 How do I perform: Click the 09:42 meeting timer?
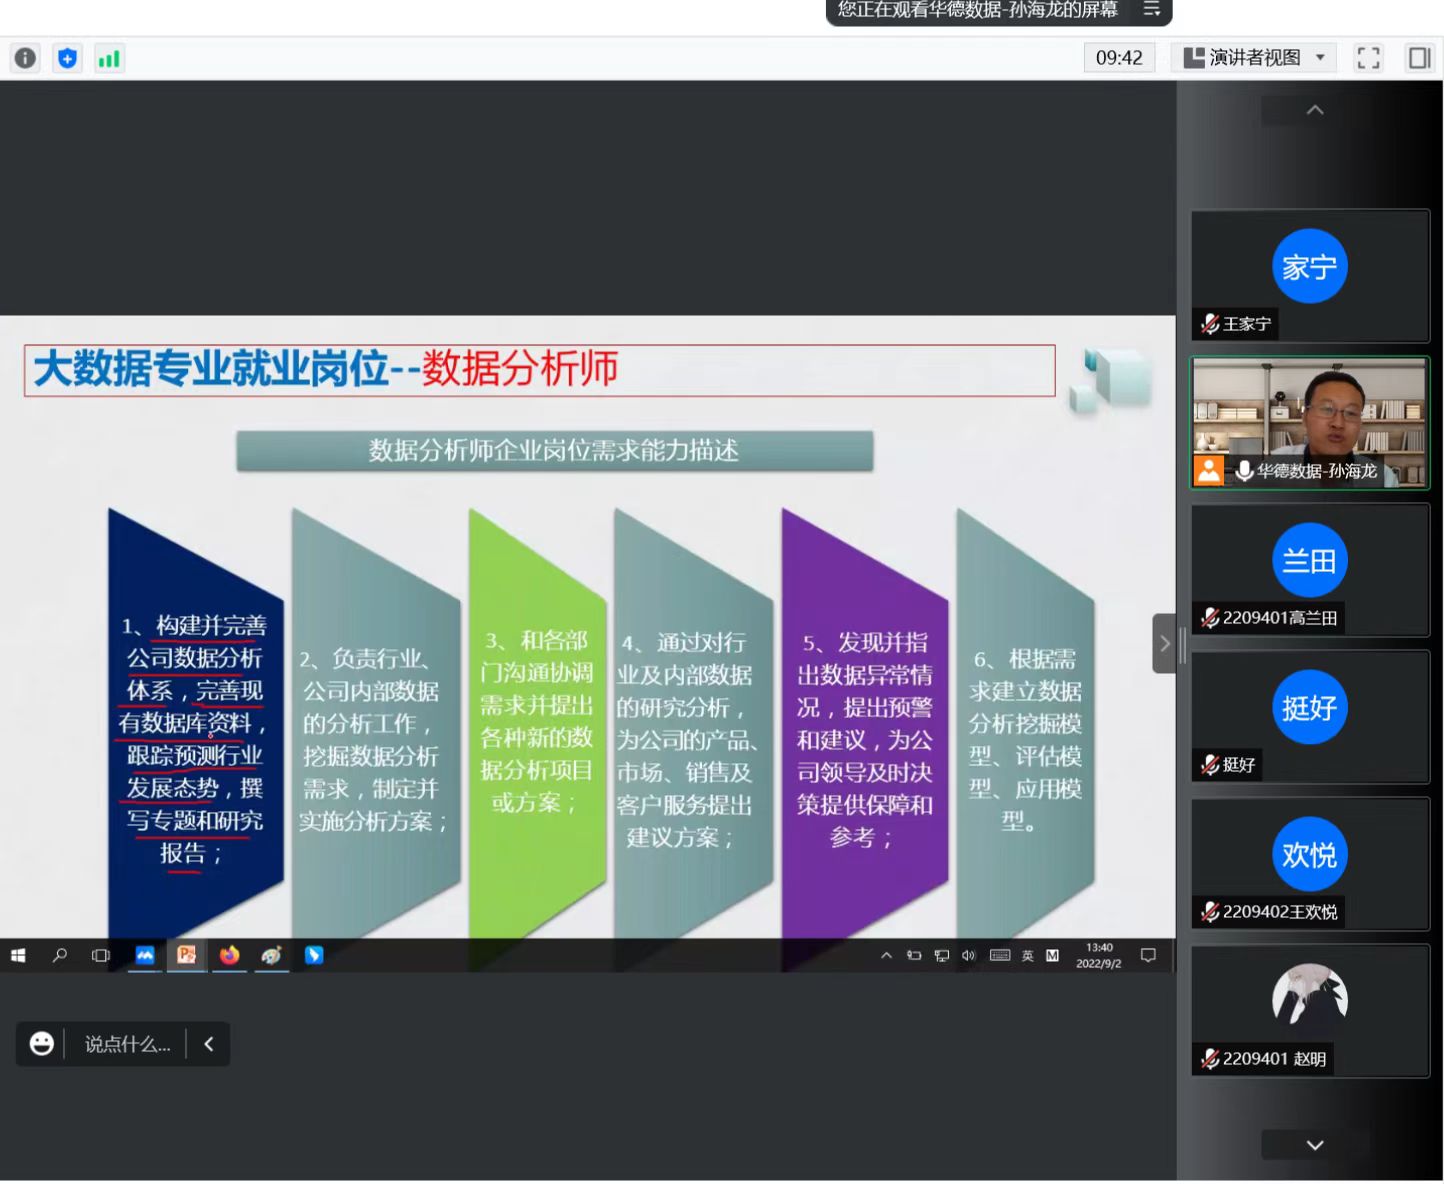1119,58
